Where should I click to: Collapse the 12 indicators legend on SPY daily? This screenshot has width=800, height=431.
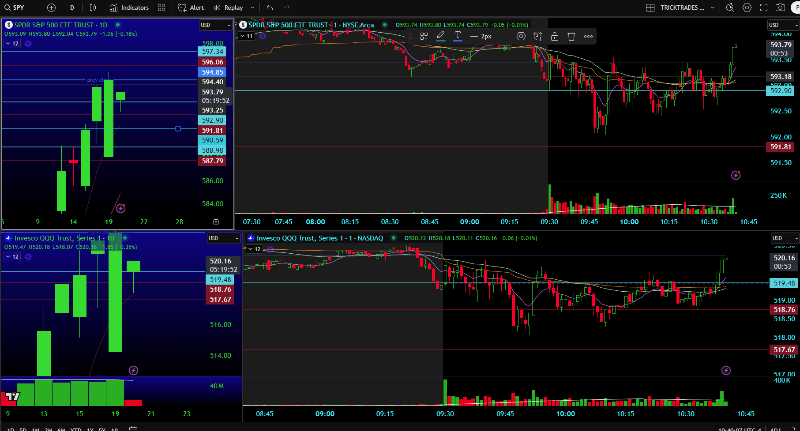pos(13,44)
